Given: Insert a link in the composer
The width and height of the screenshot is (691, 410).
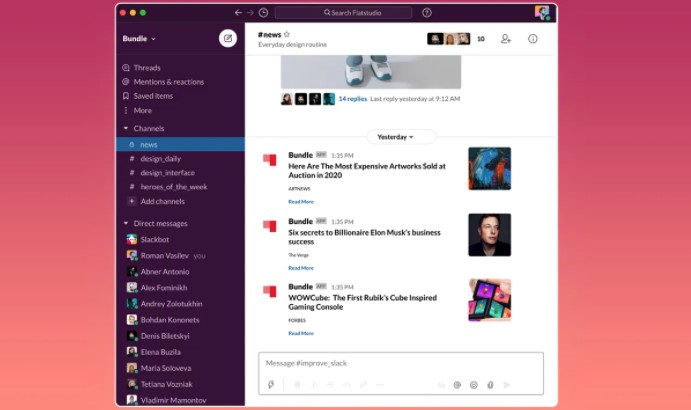Looking at the screenshot, I should tap(364, 384).
